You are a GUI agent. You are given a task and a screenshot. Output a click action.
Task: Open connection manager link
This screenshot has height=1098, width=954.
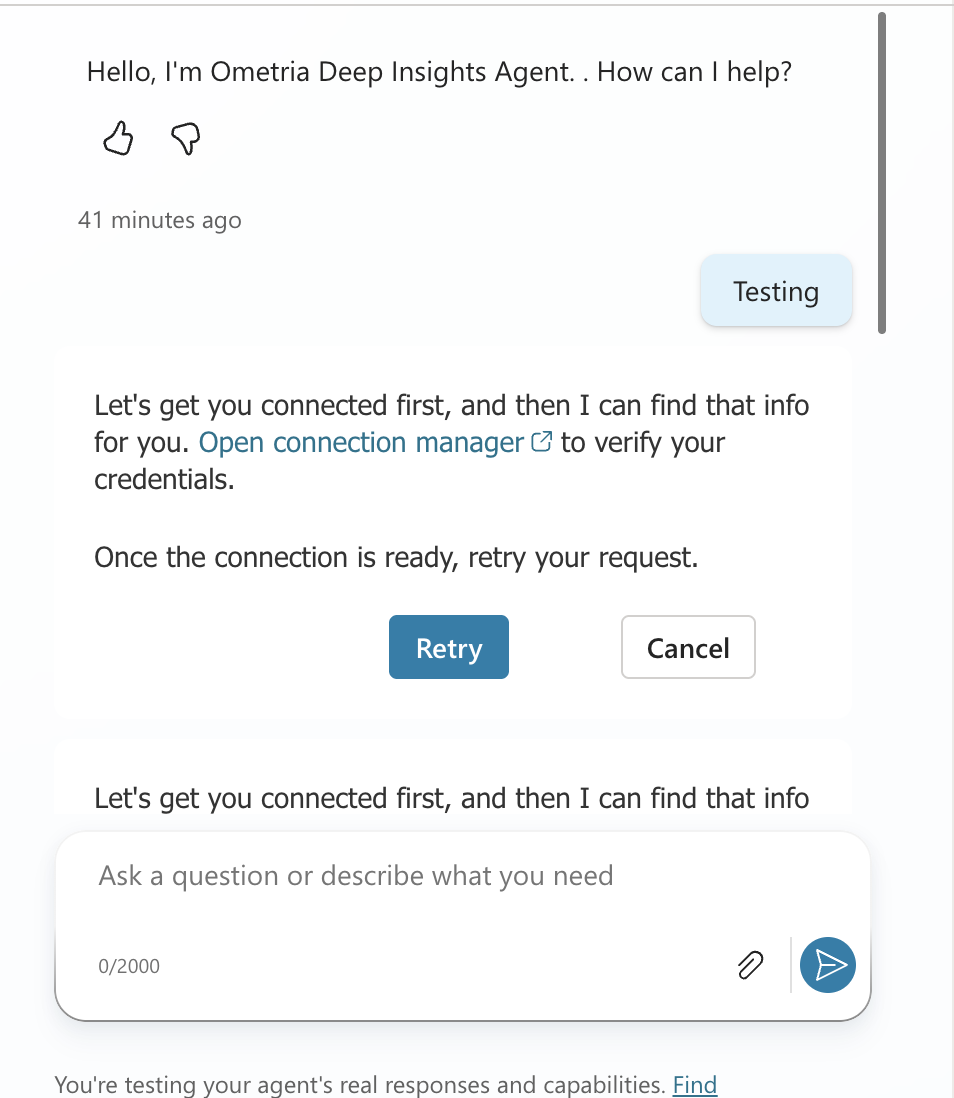[x=361, y=443]
